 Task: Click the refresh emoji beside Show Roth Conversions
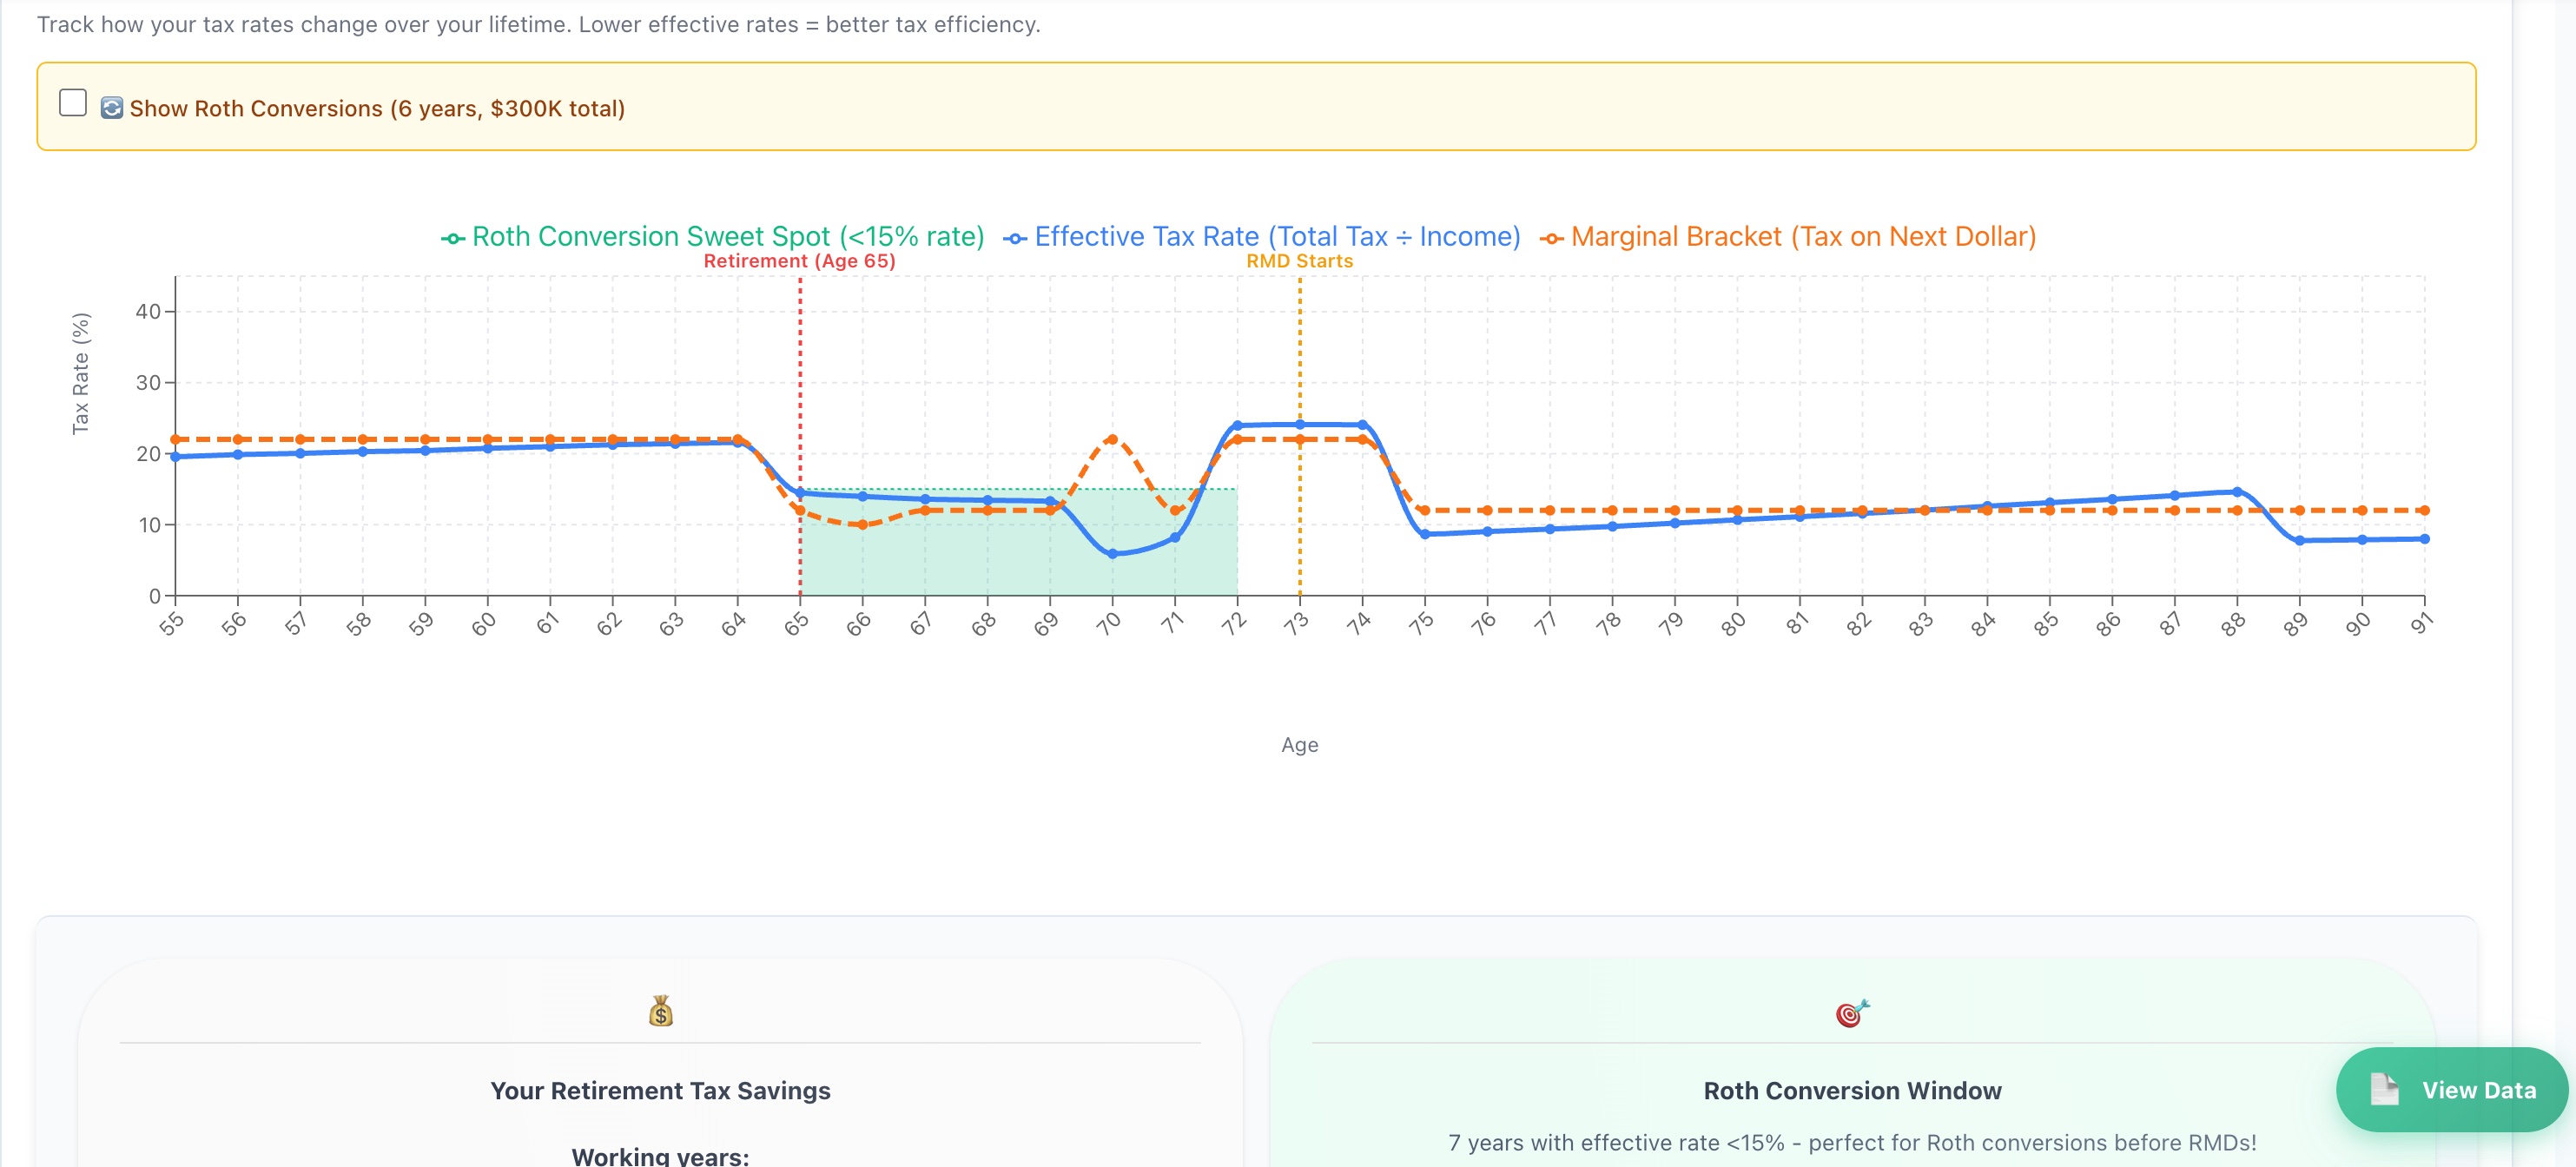(112, 108)
